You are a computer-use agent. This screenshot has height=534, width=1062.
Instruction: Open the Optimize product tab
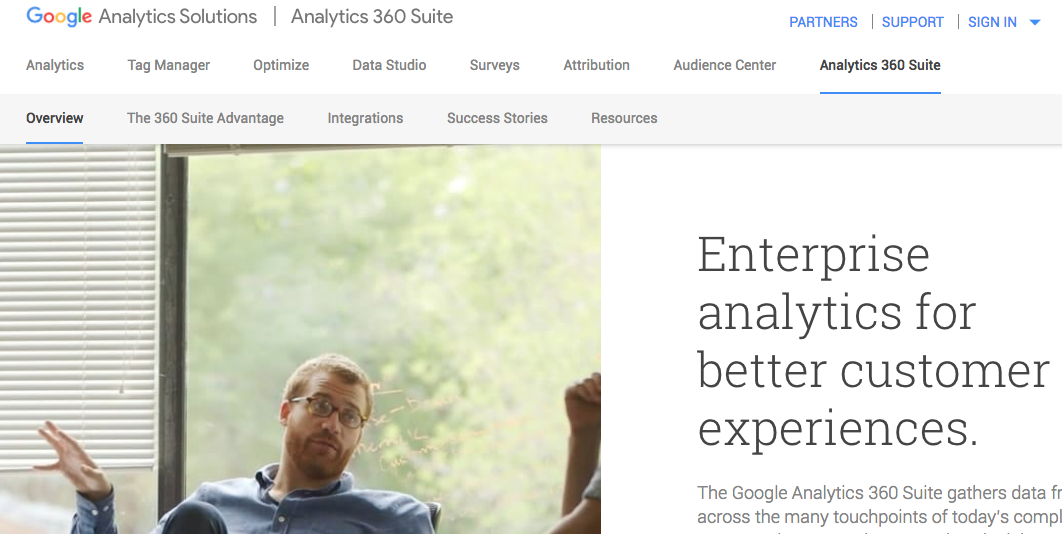click(281, 65)
